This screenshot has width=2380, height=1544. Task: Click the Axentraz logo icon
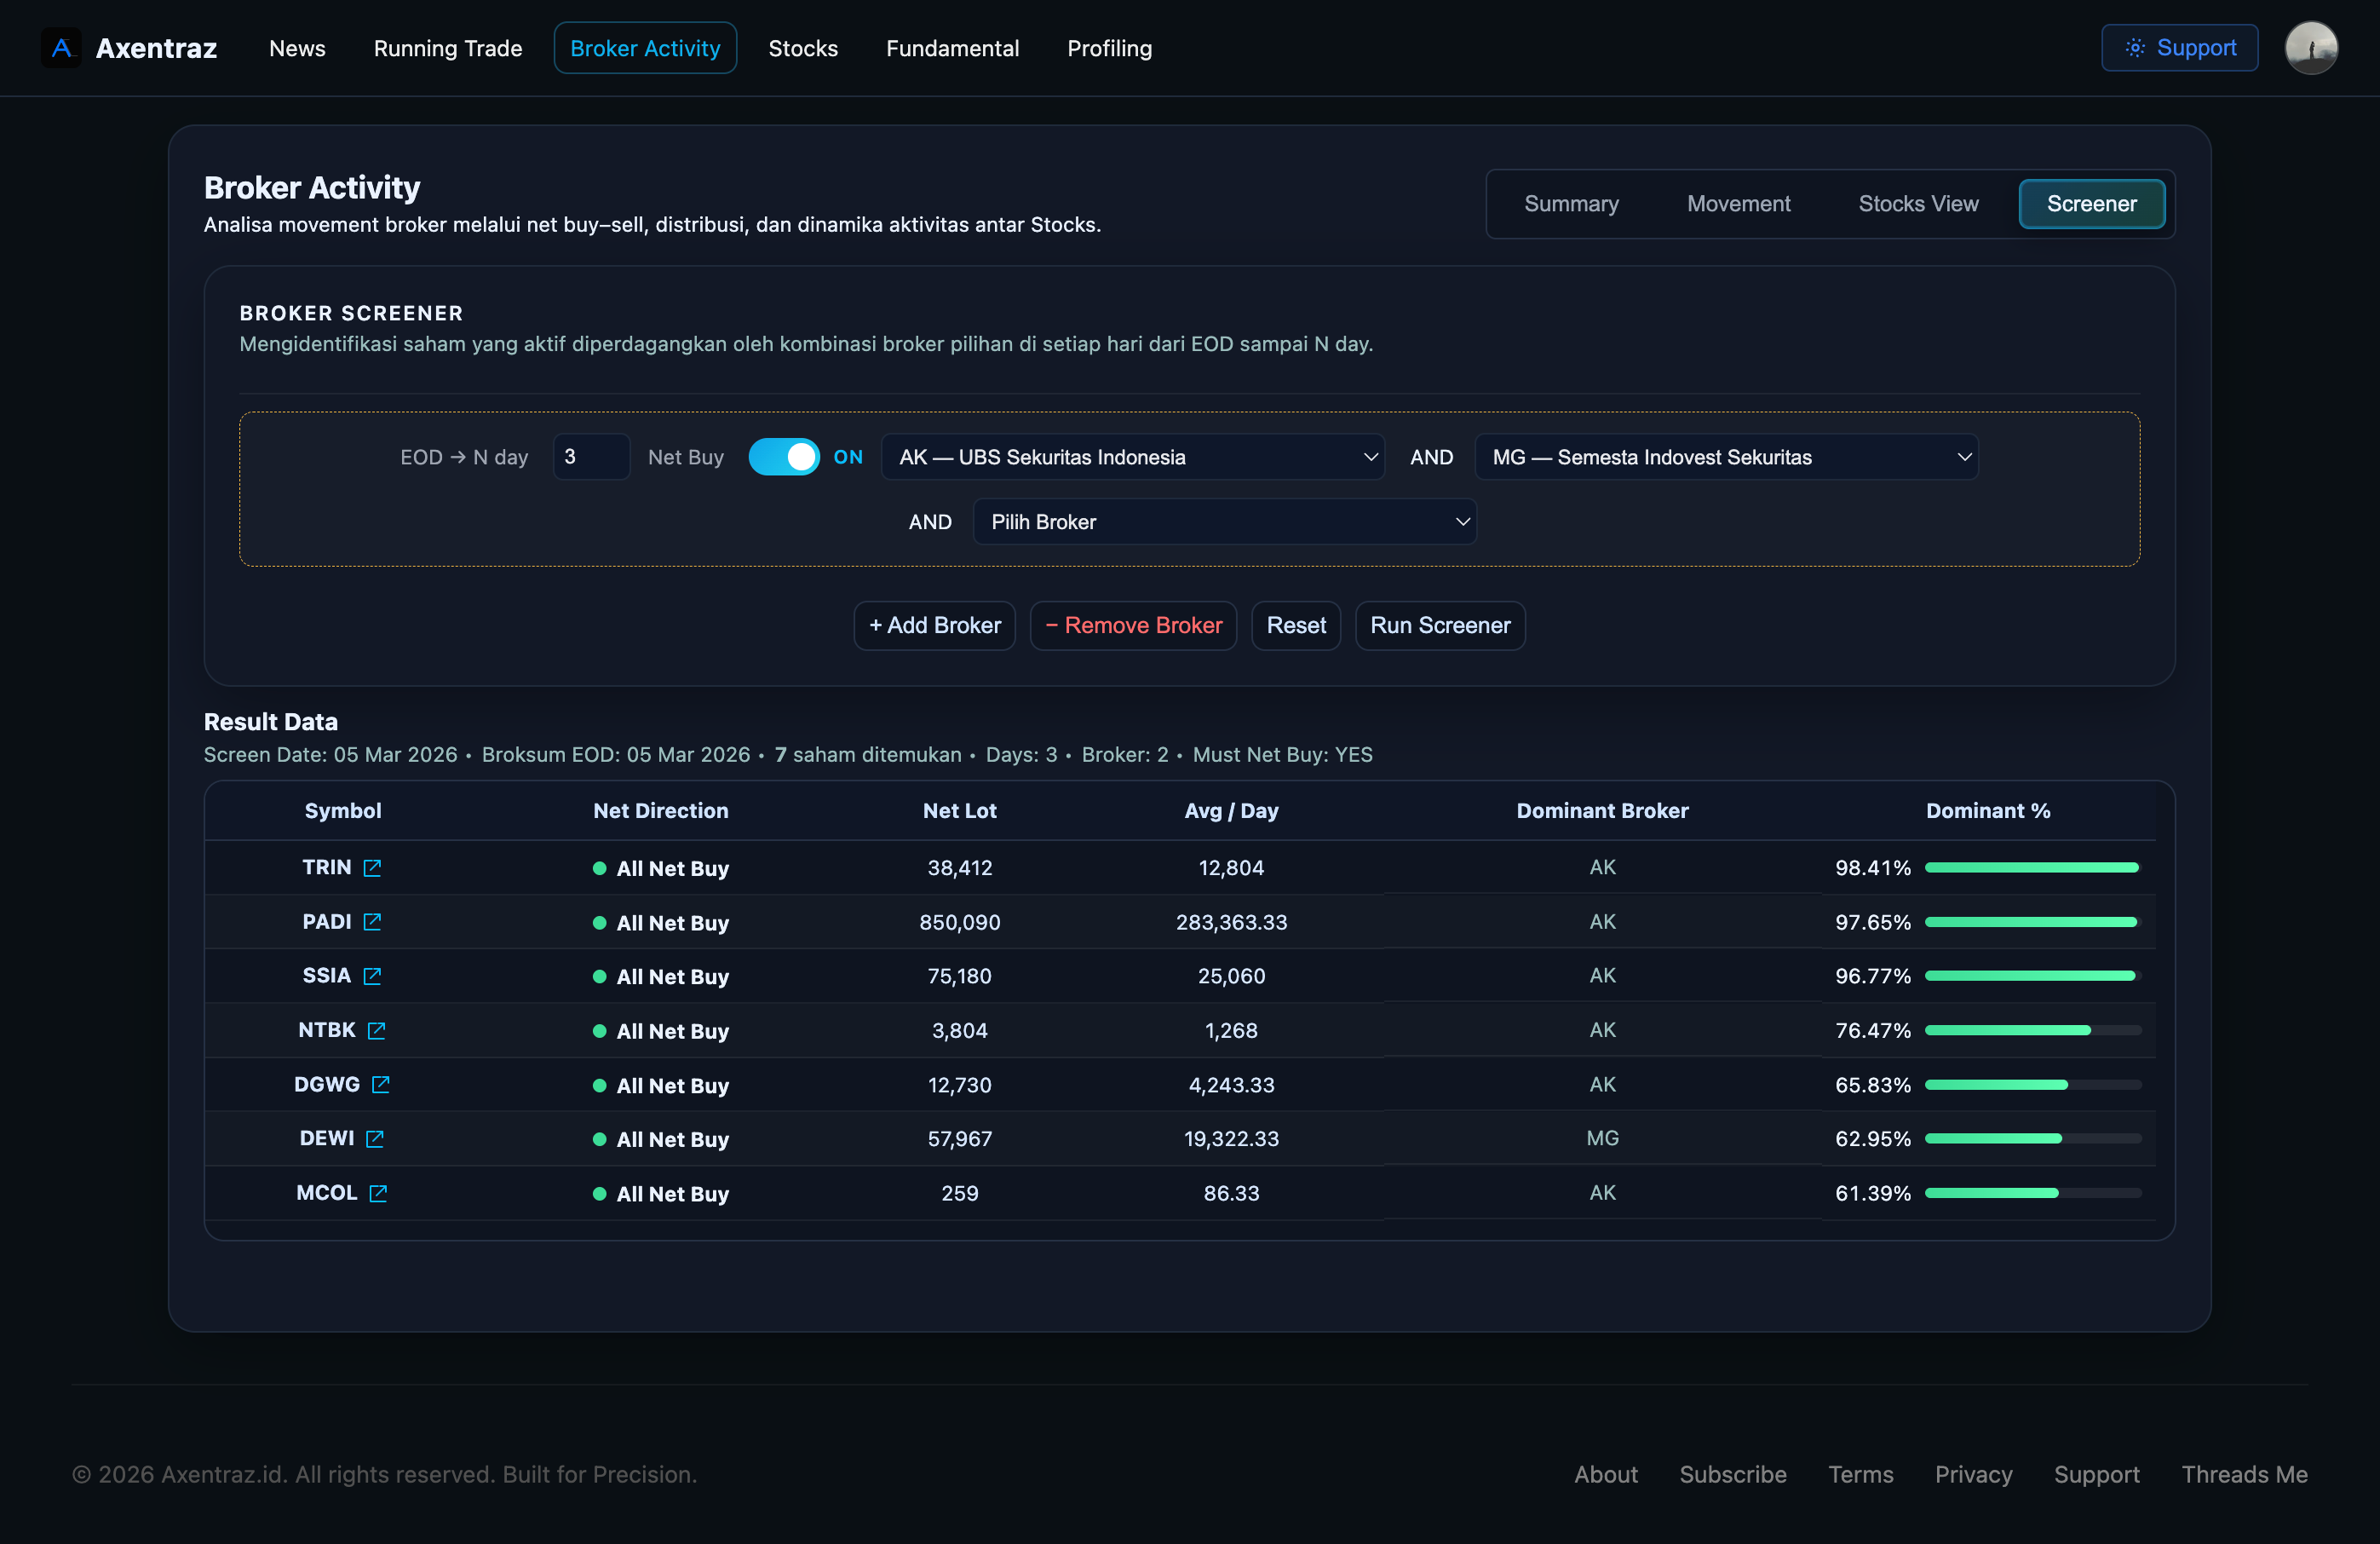[x=61, y=48]
